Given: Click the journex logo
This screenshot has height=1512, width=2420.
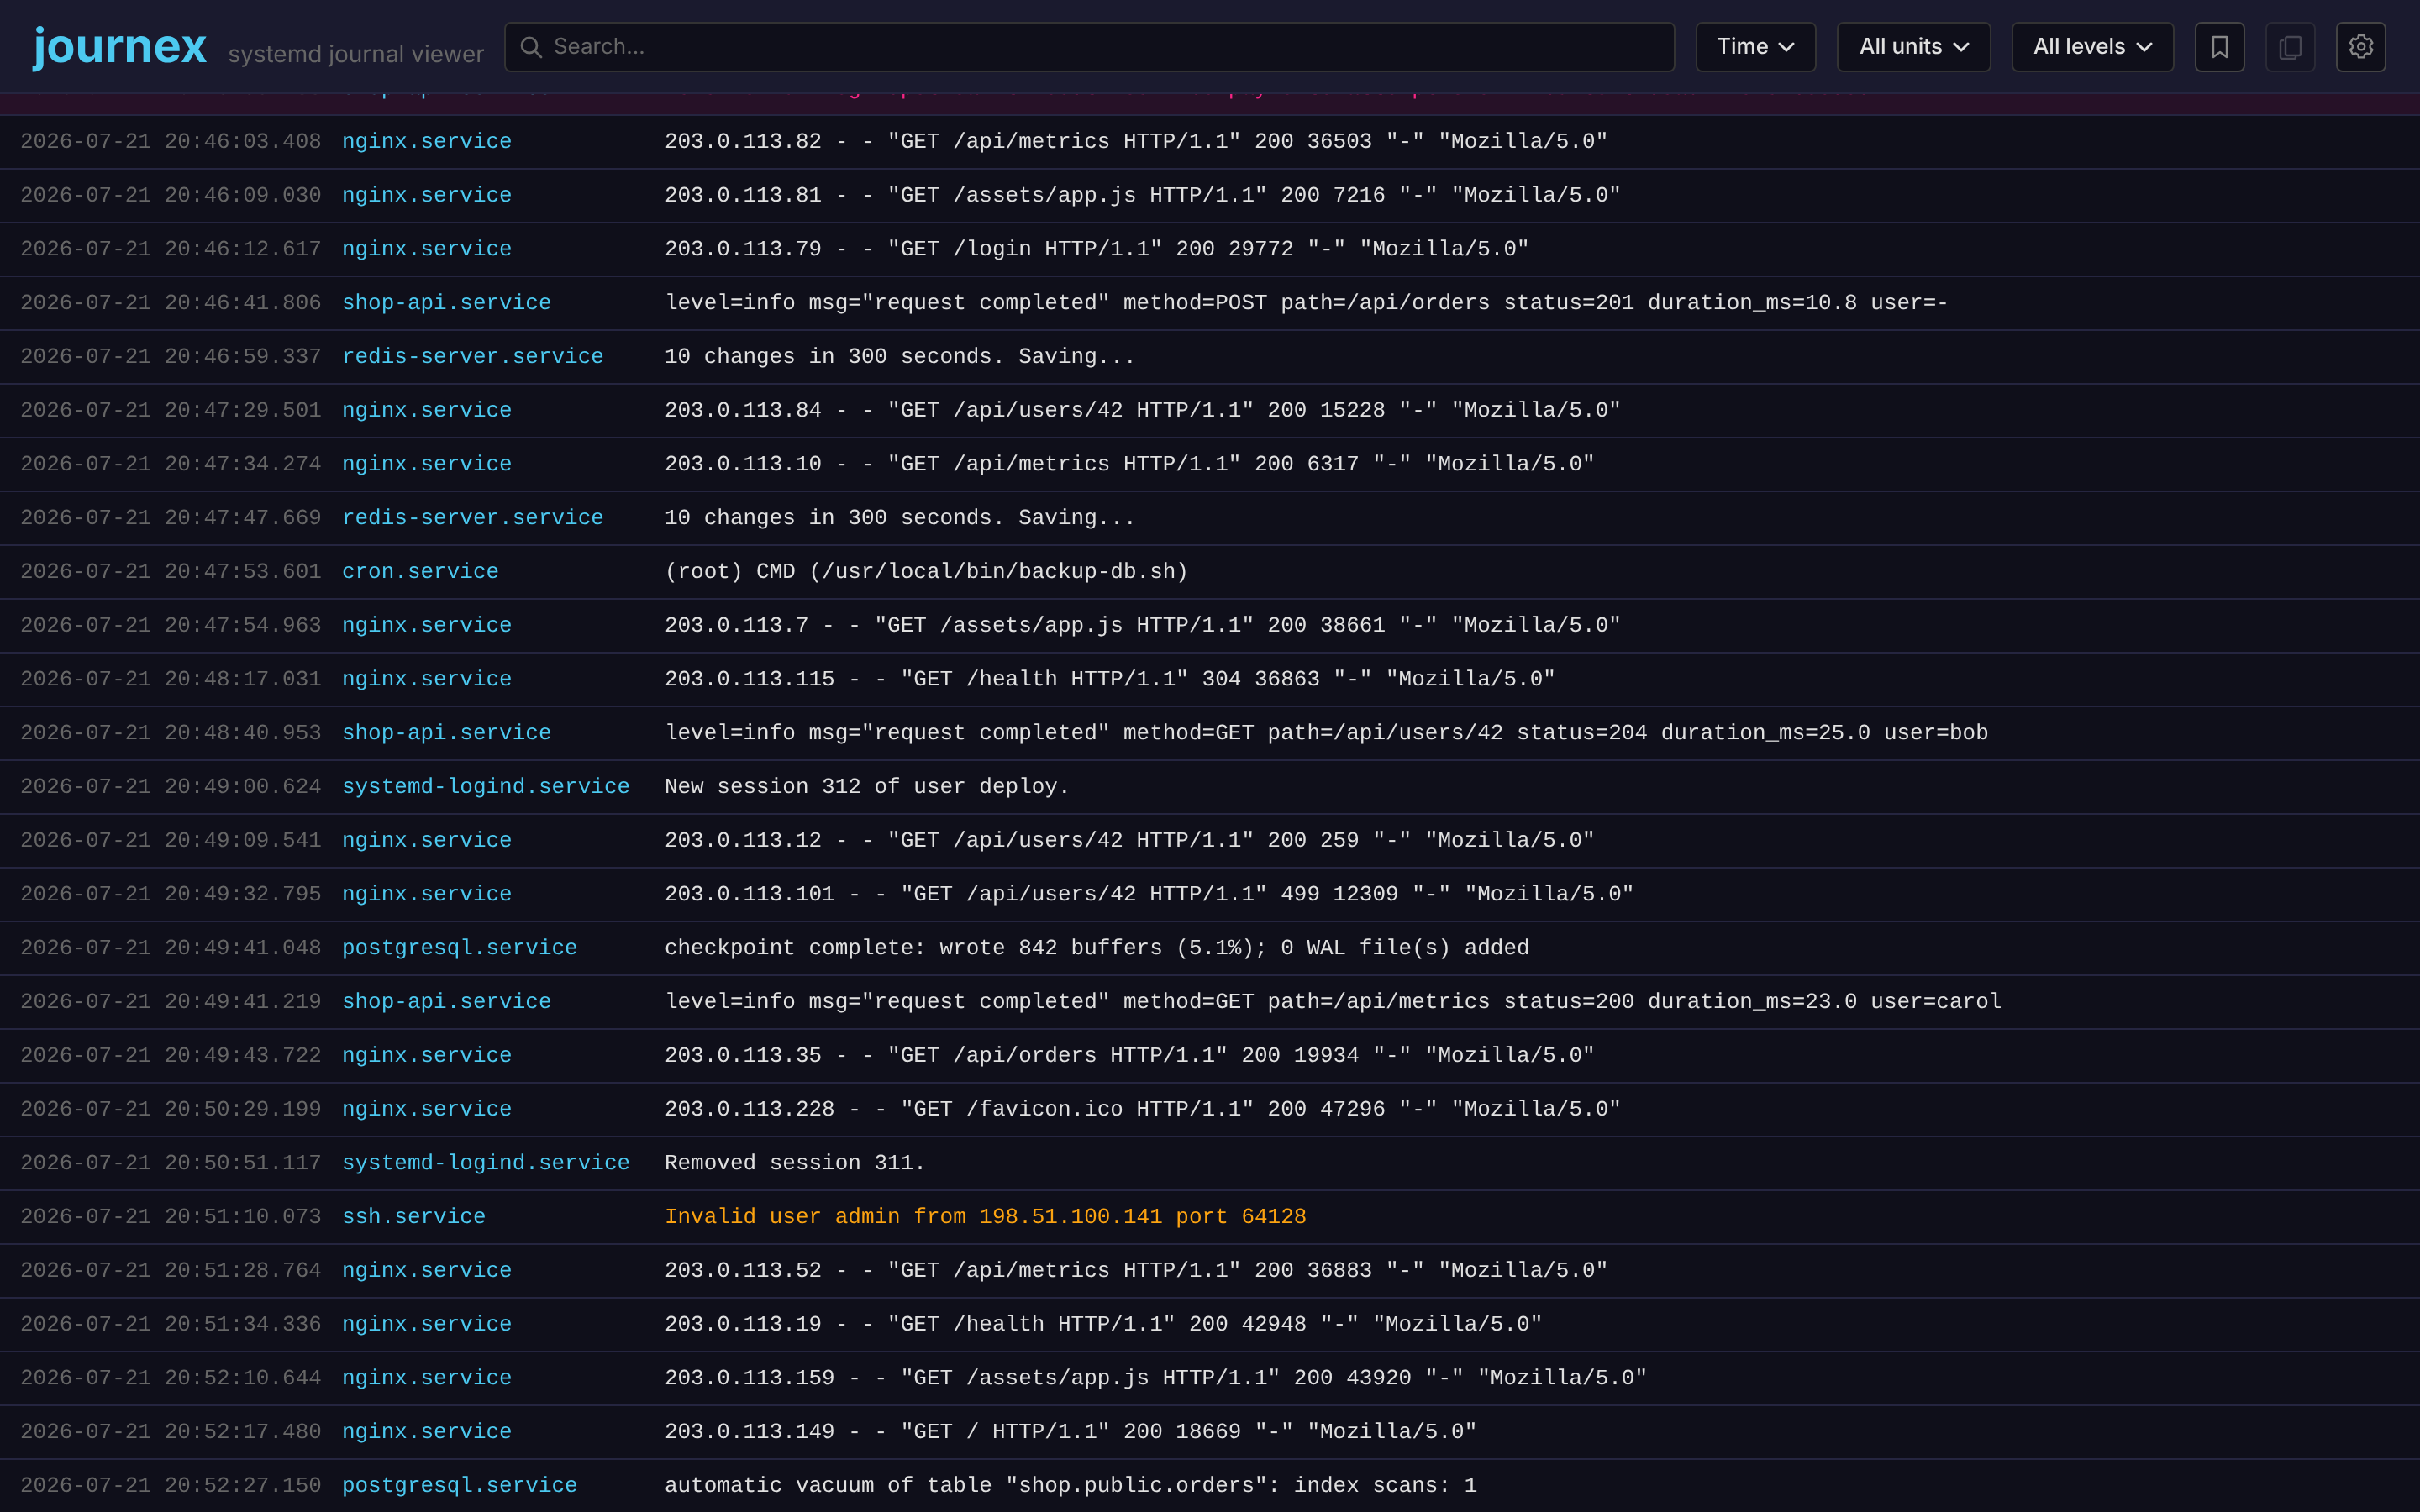Looking at the screenshot, I should tap(120, 47).
